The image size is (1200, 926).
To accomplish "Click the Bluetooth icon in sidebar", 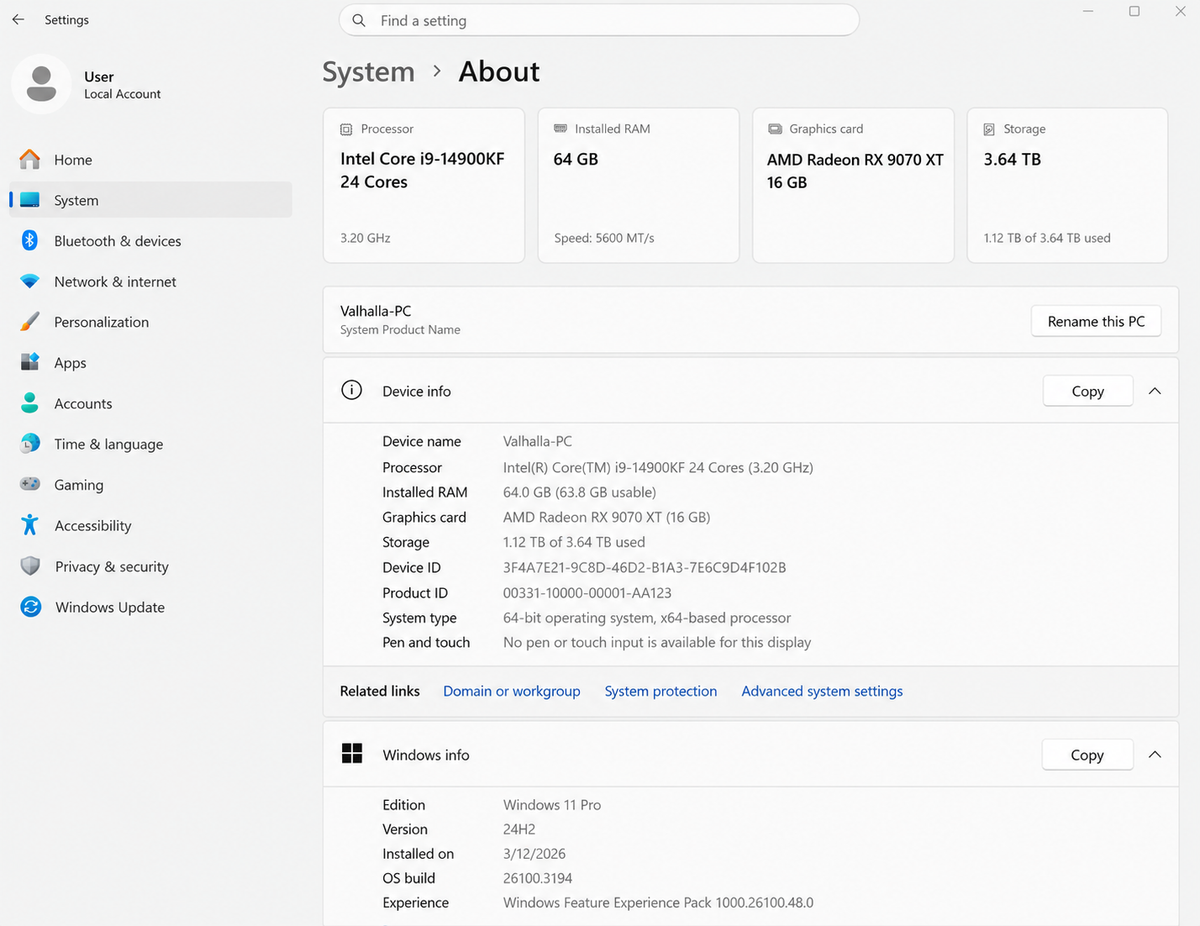I will (30, 241).
